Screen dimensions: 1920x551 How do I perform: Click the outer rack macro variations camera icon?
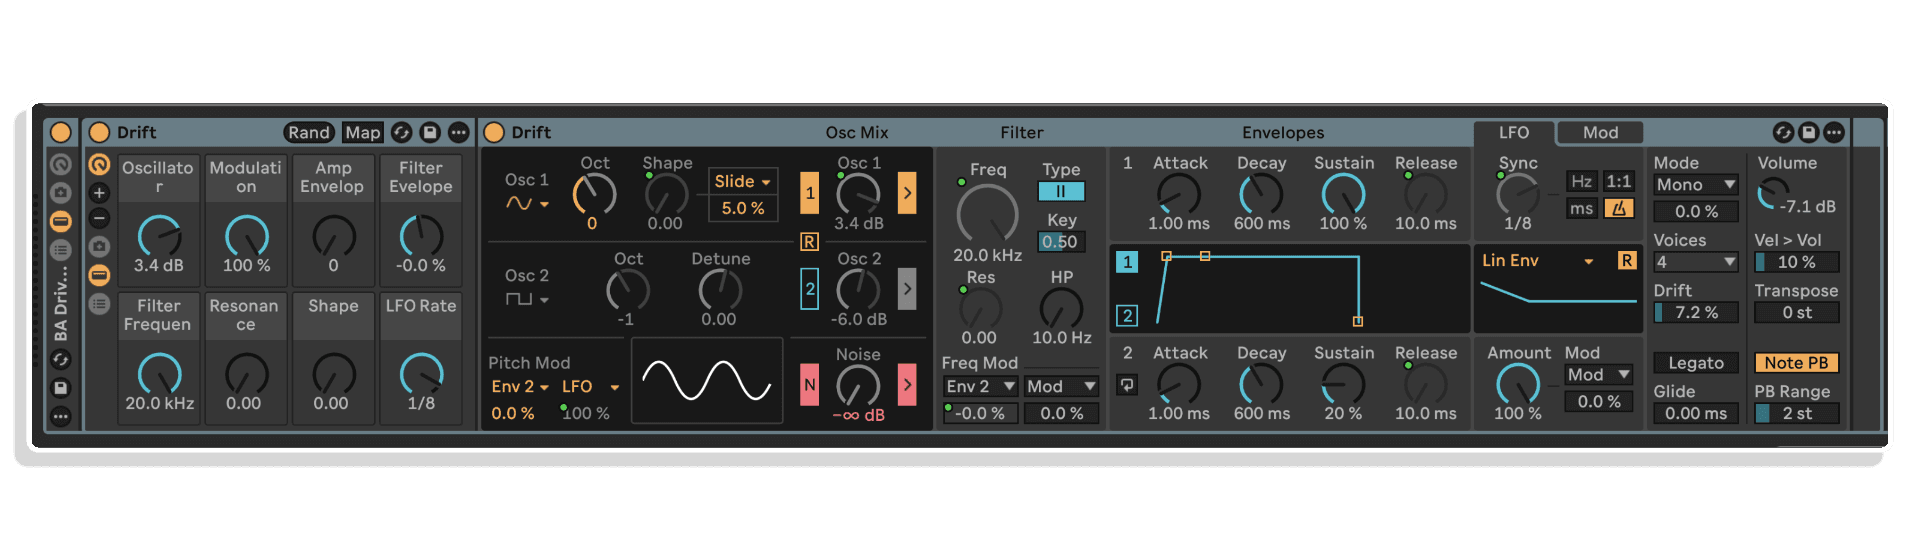[x=61, y=192]
